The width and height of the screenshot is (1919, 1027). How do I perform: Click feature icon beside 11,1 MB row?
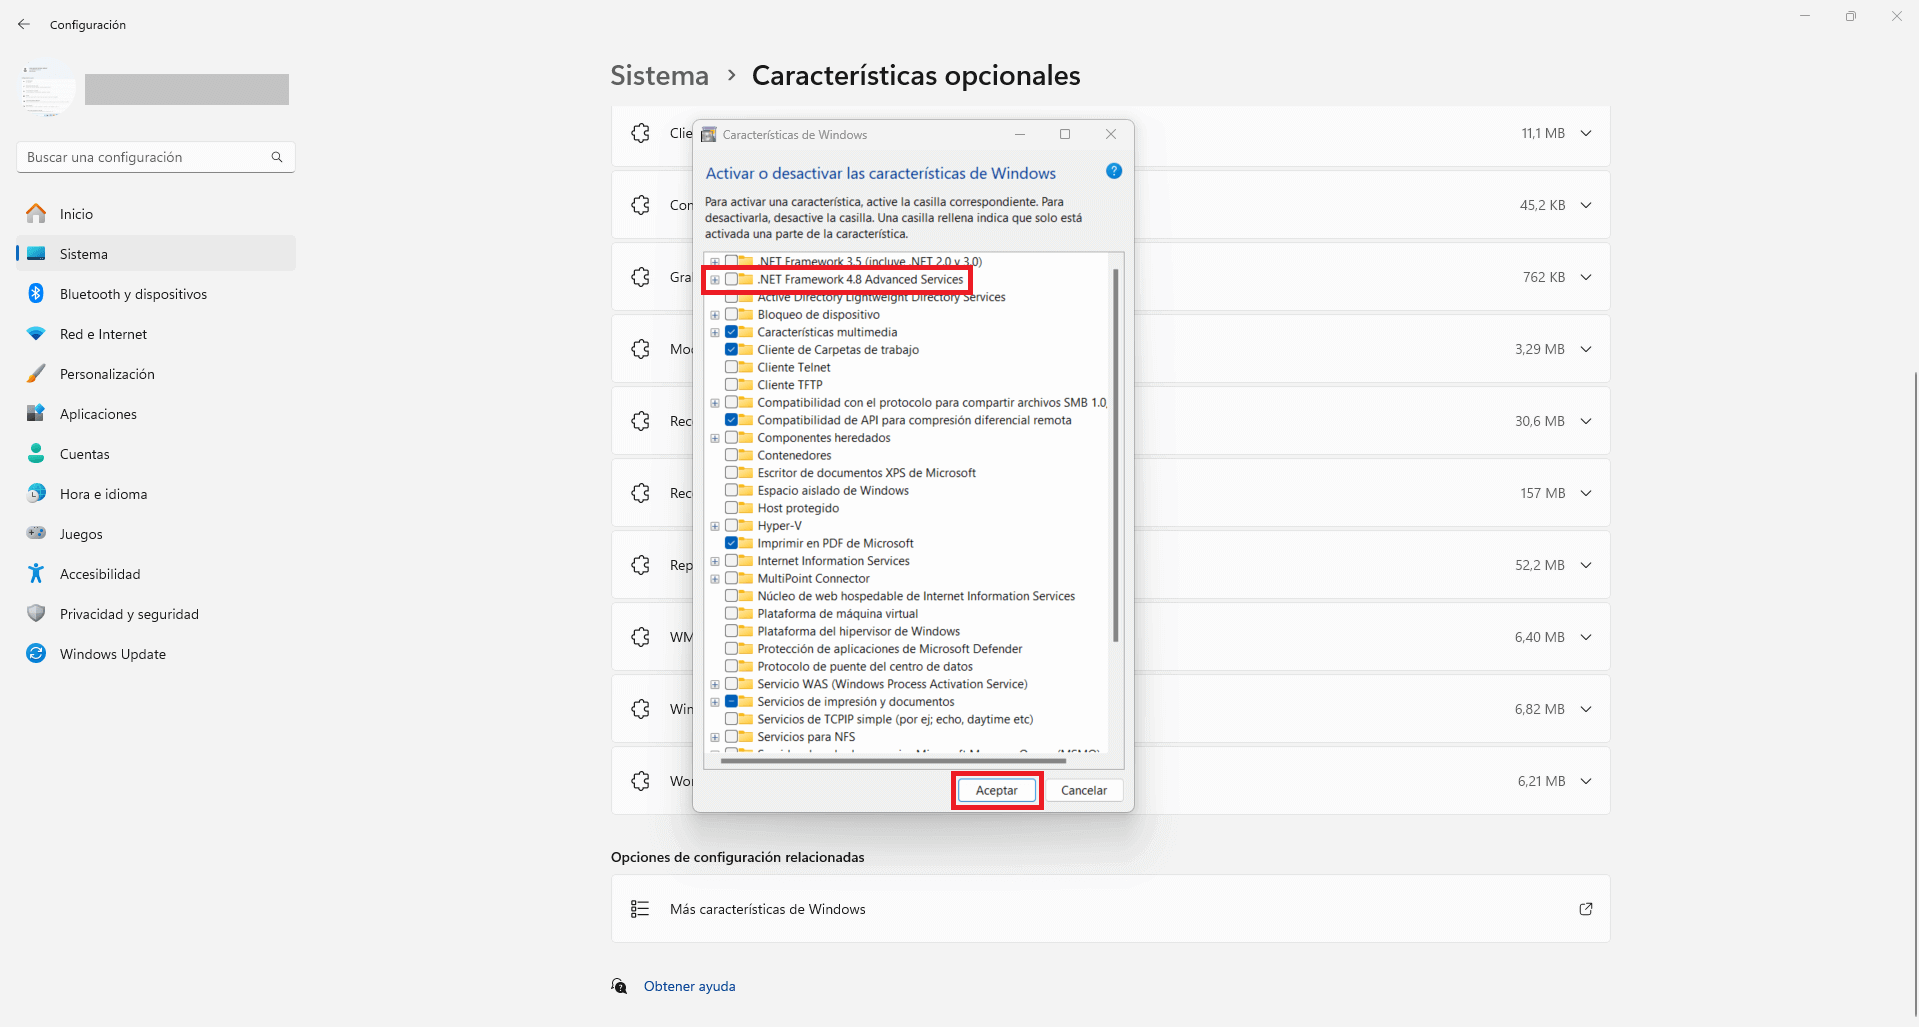[x=641, y=133]
